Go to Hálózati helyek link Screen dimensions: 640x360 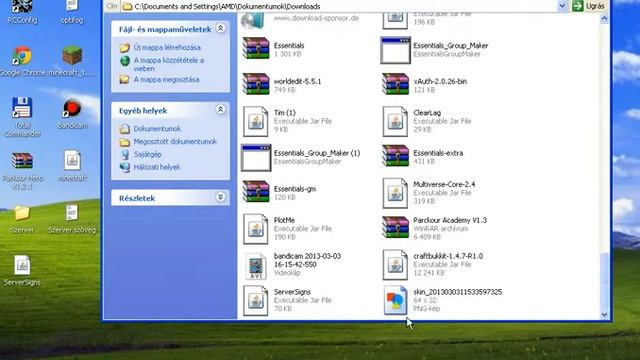[157, 167]
